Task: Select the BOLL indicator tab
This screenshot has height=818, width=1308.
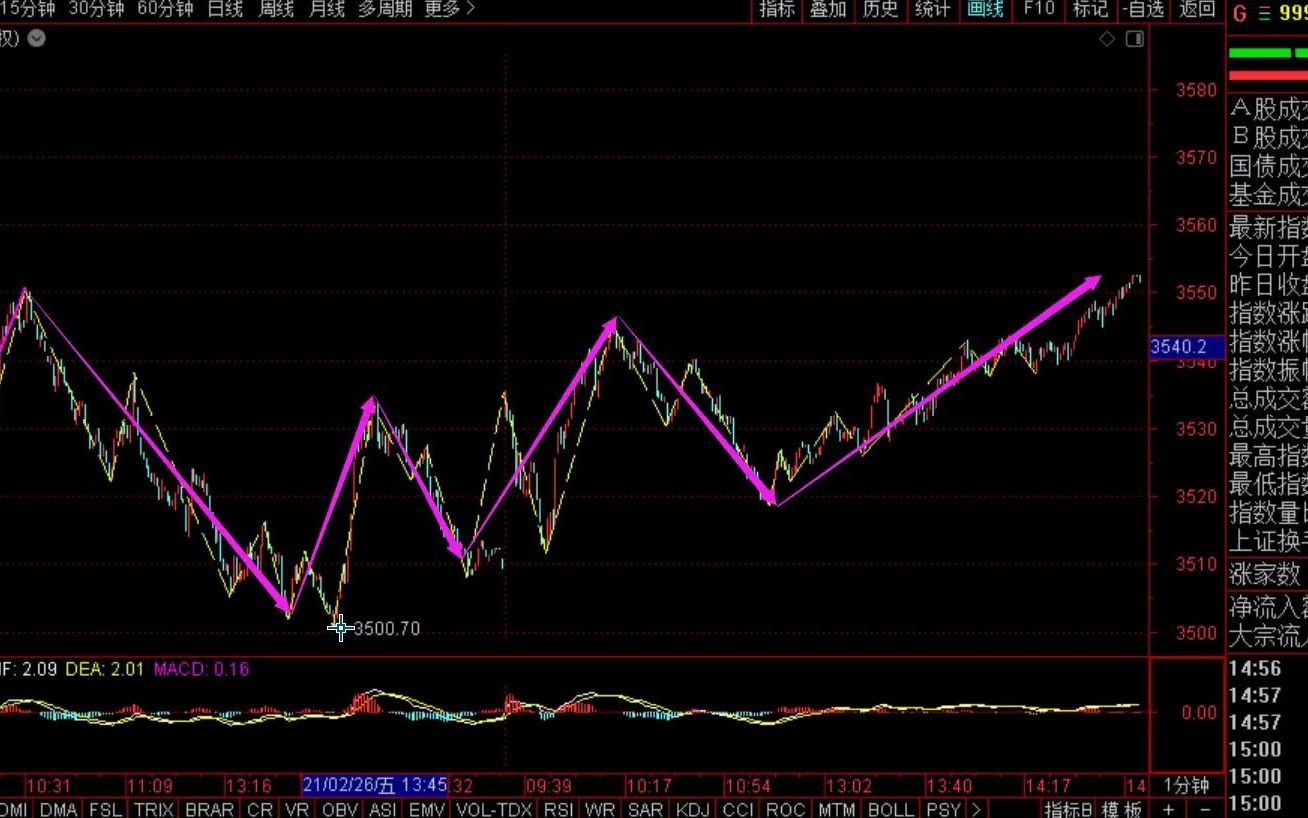Action: coord(890,809)
